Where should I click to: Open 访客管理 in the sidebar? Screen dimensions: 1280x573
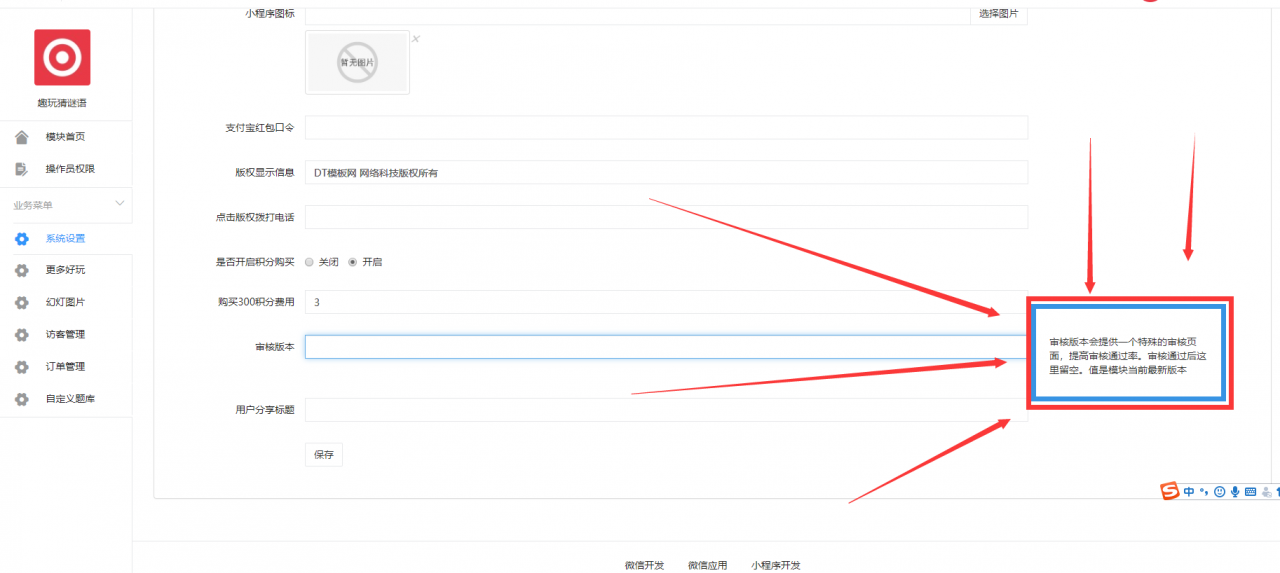(x=66, y=335)
